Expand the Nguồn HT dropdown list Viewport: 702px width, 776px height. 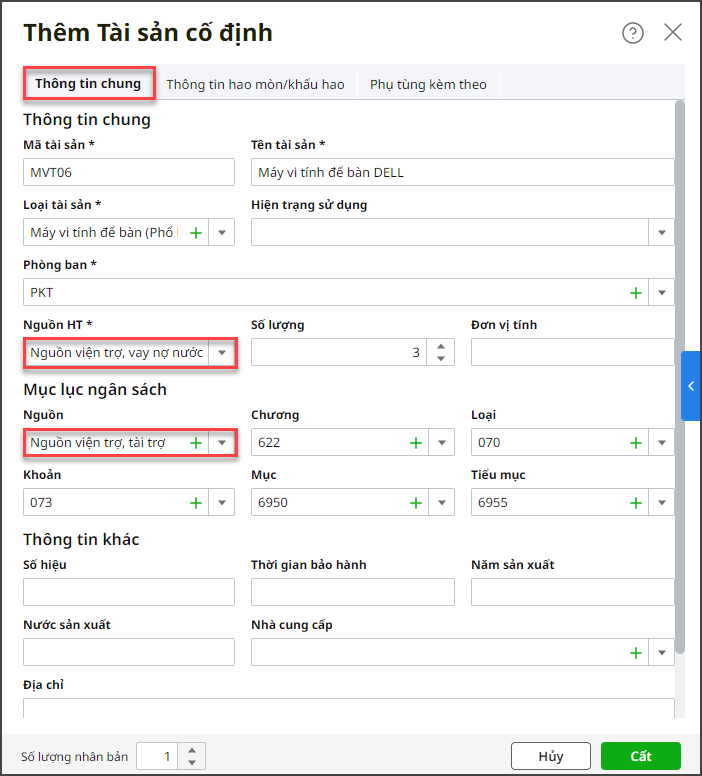(222, 353)
